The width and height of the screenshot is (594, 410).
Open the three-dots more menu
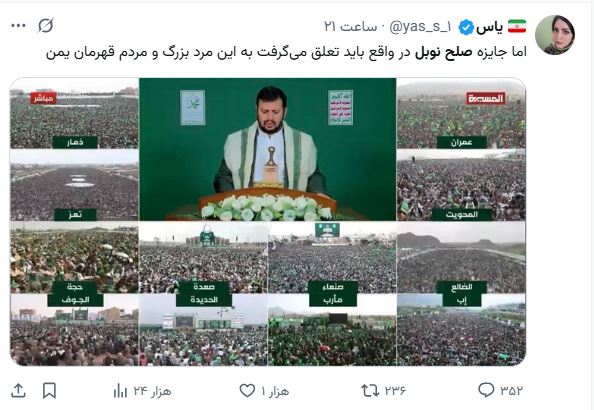click(x=18, y=26)
